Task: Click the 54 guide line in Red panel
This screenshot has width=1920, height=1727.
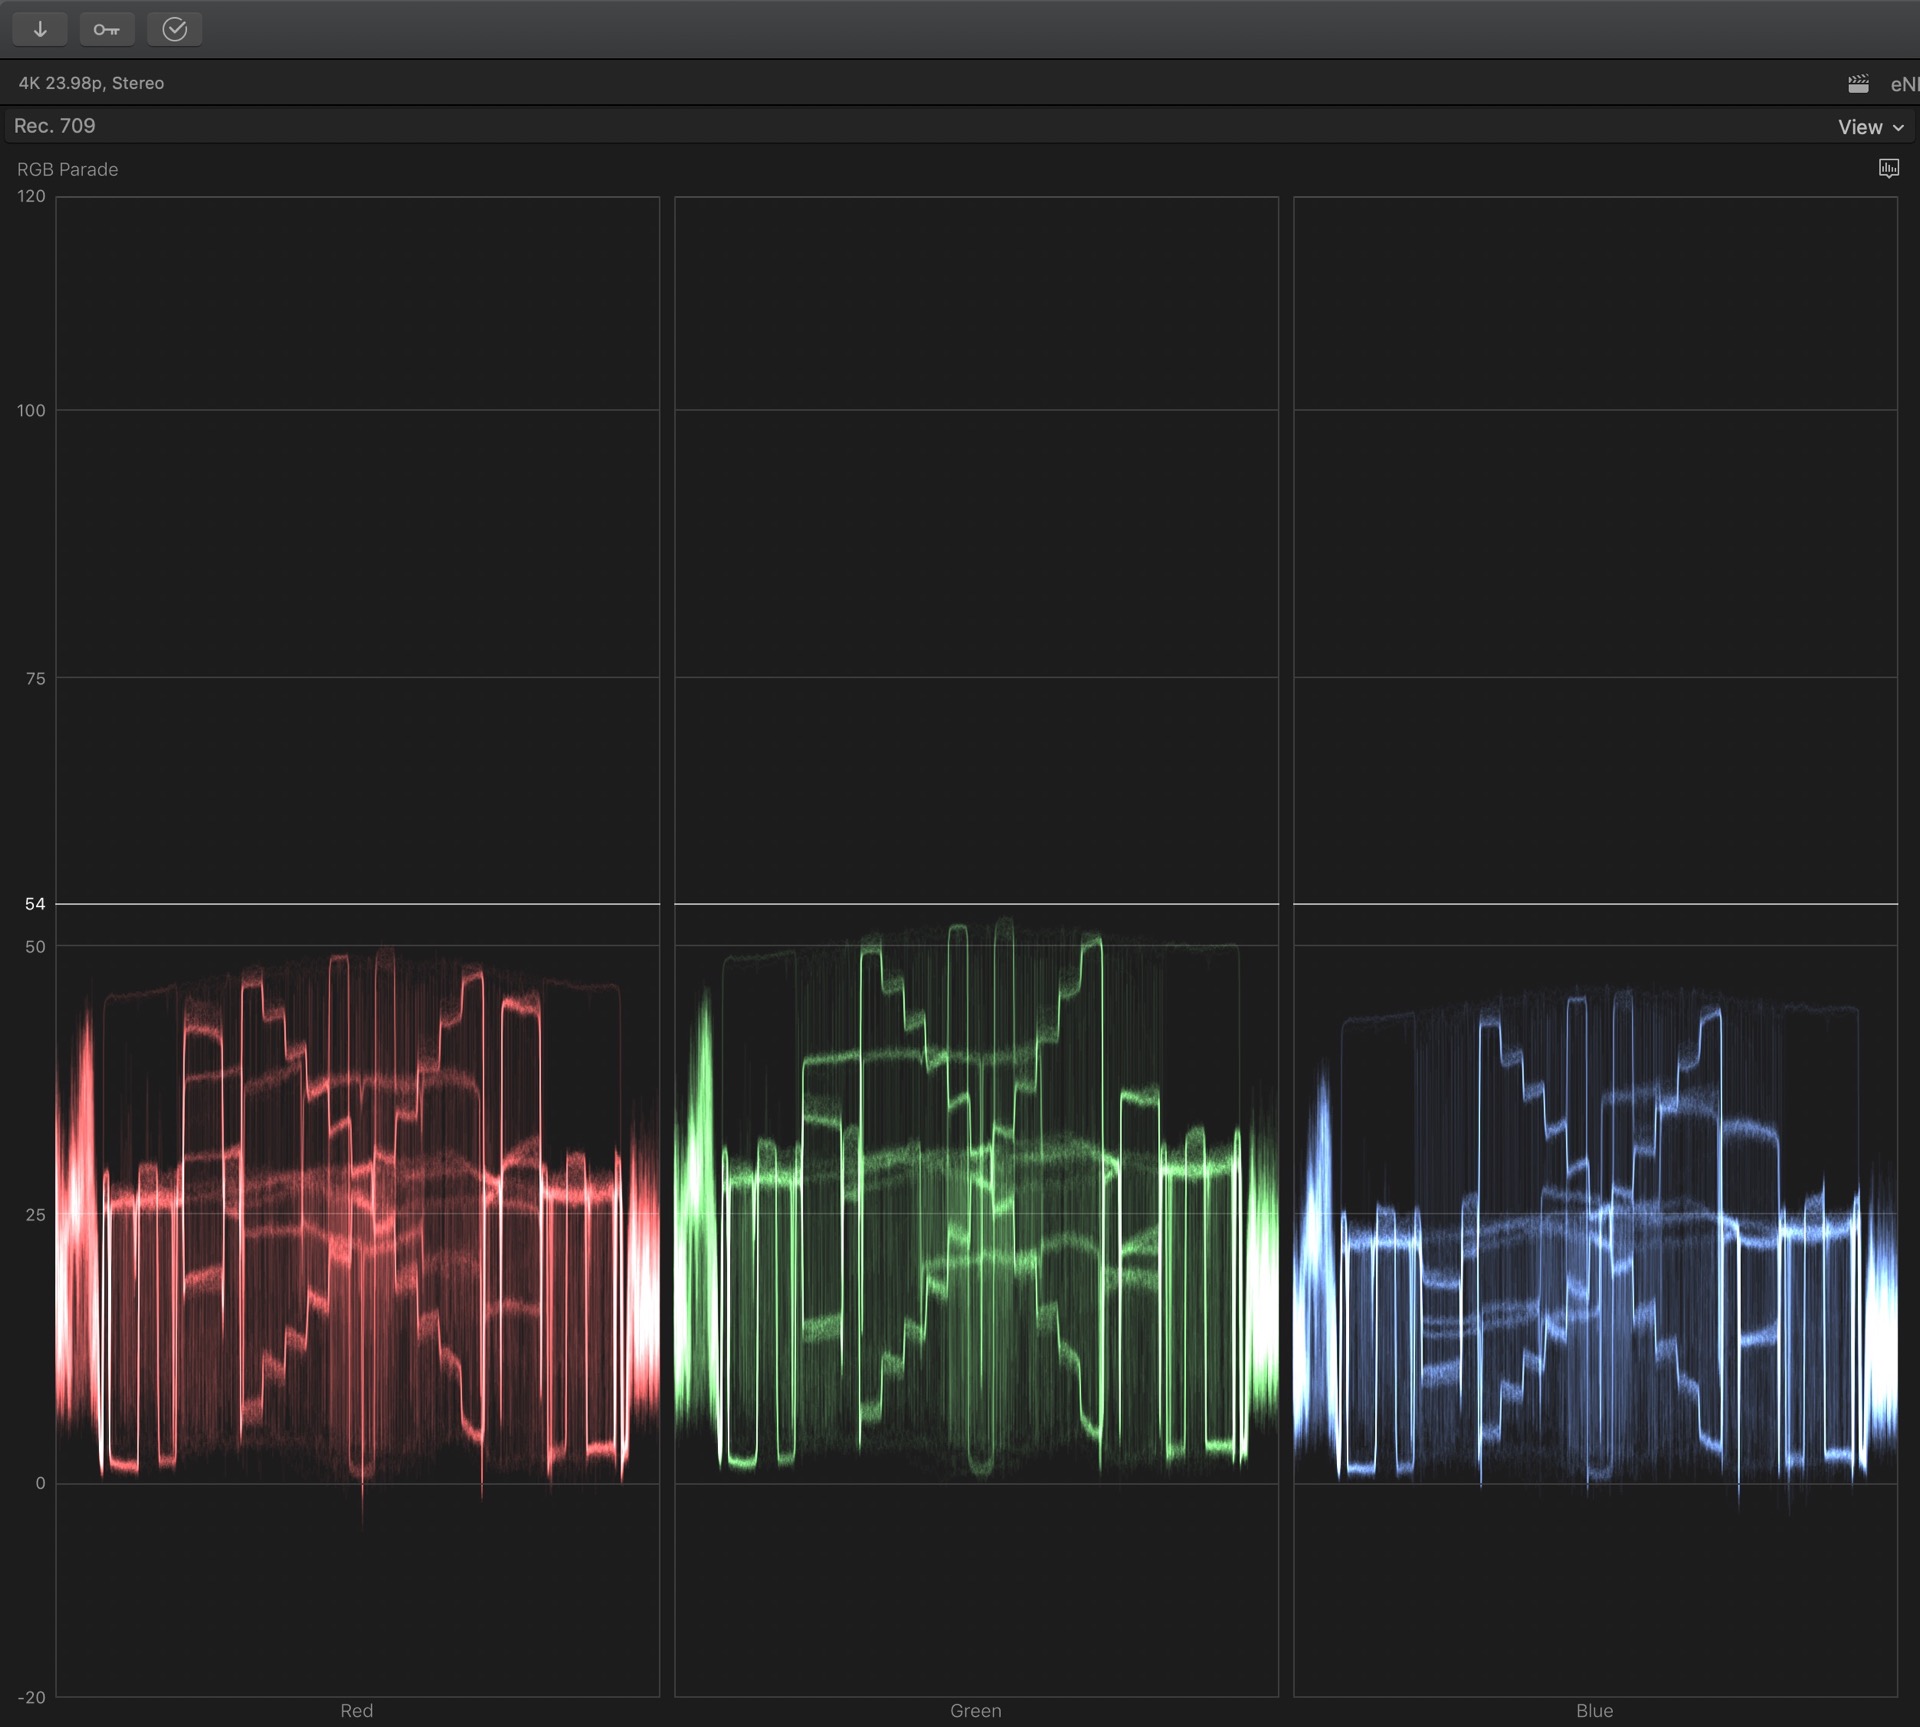Action: point(357,904)
